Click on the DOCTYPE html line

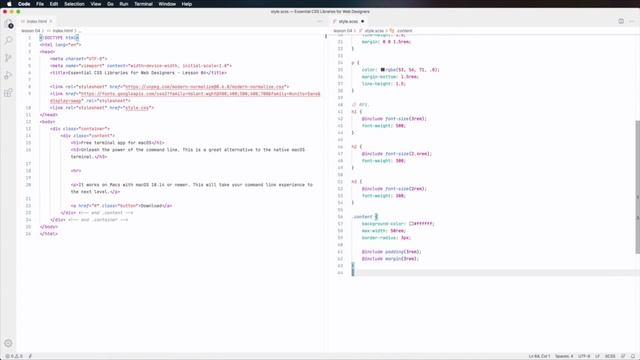click(59, 38)
